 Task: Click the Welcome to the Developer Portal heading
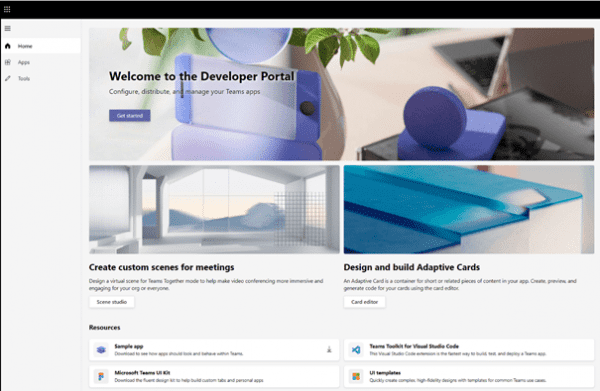click(x=202, y=76)
